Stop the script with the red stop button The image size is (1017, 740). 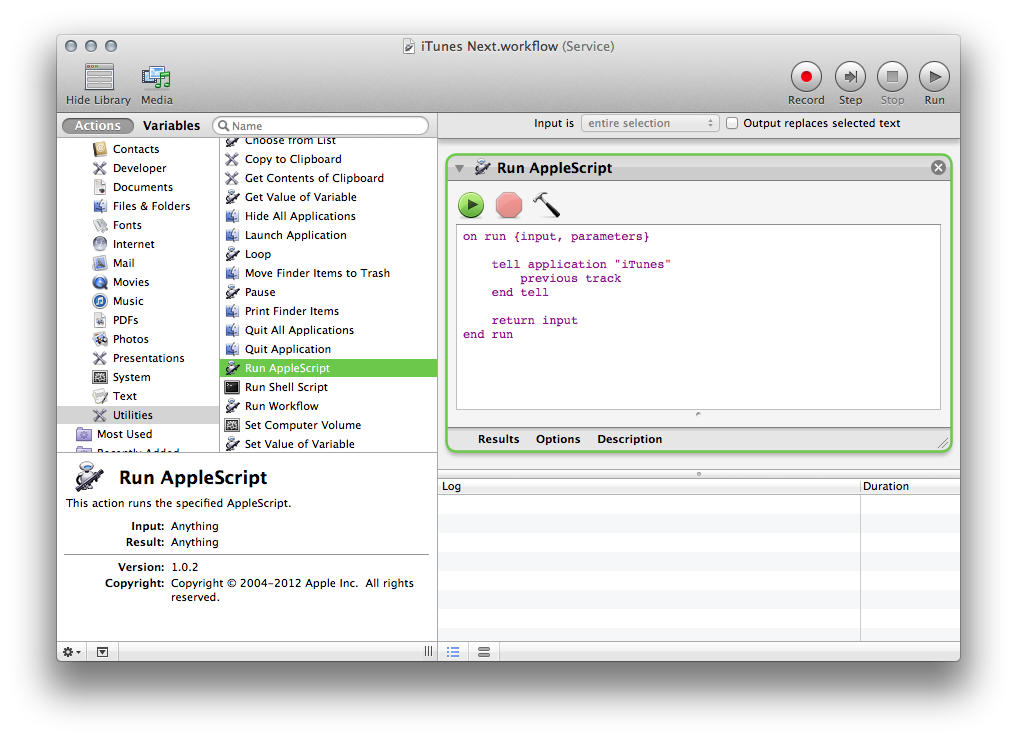pos(508,205)
